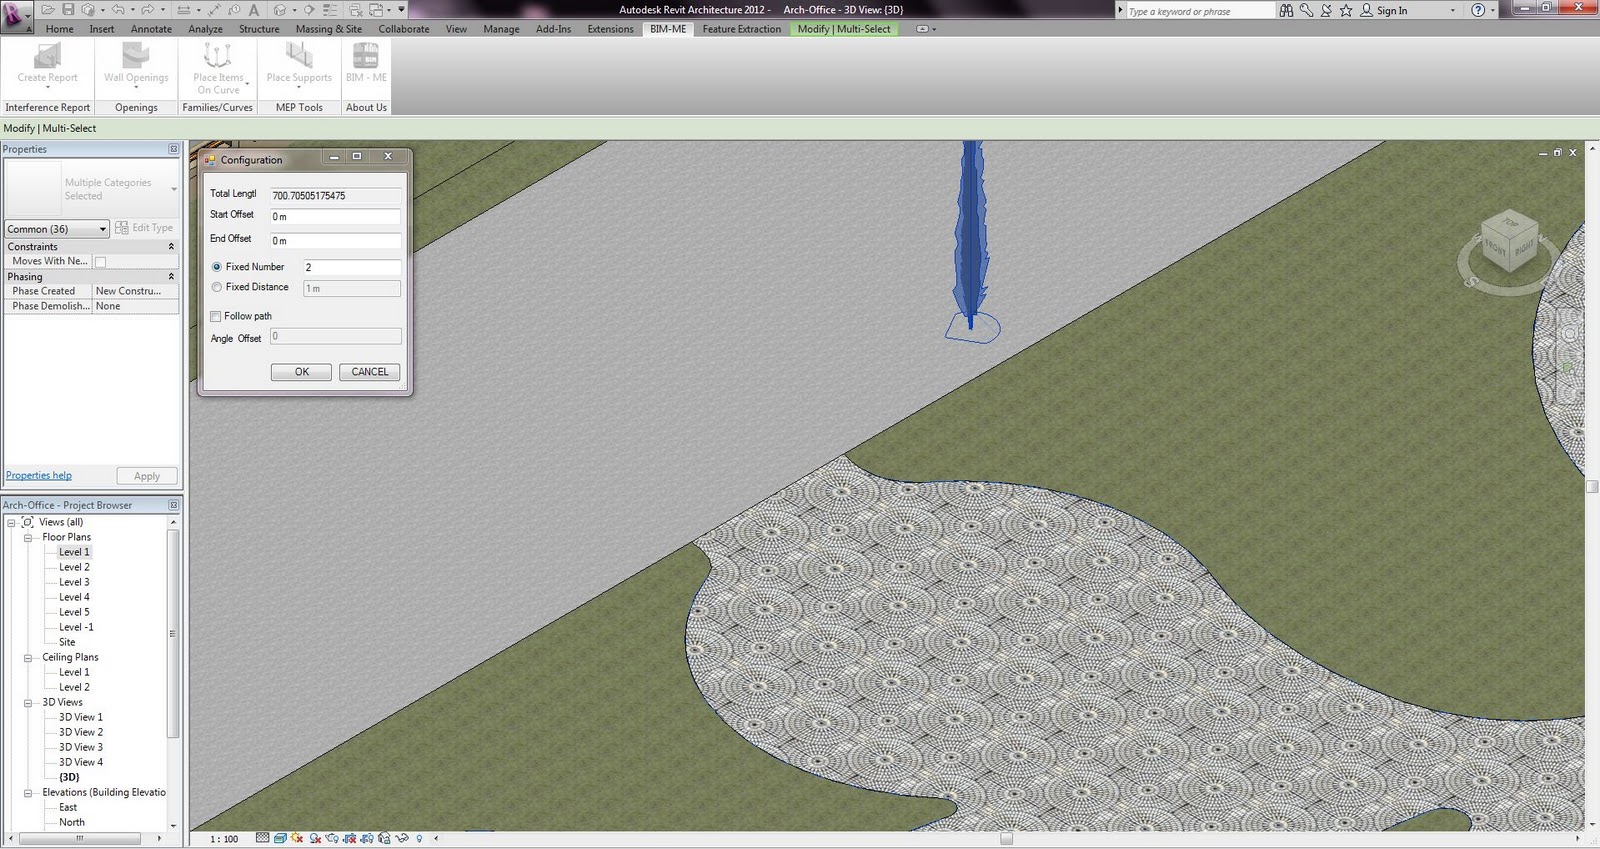The width and height of the screenshot is (1600, 849).
Task: Open 3D View 1 in Project Browser
Action: pos(81,717)
